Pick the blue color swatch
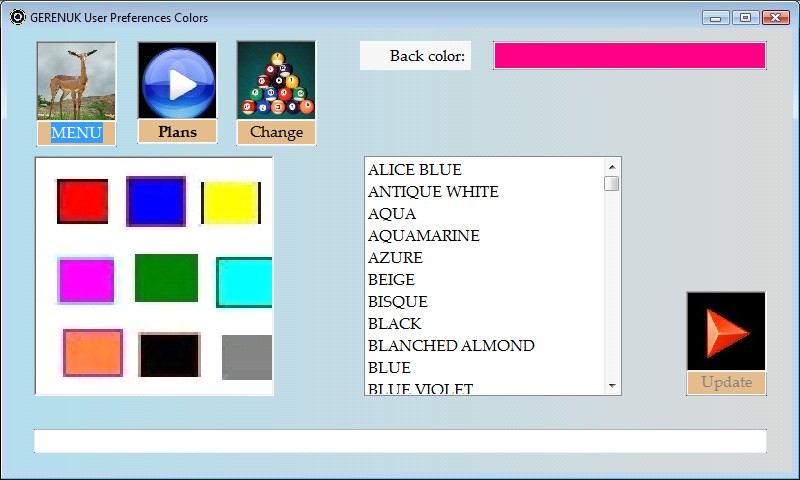 coord(155,202)
